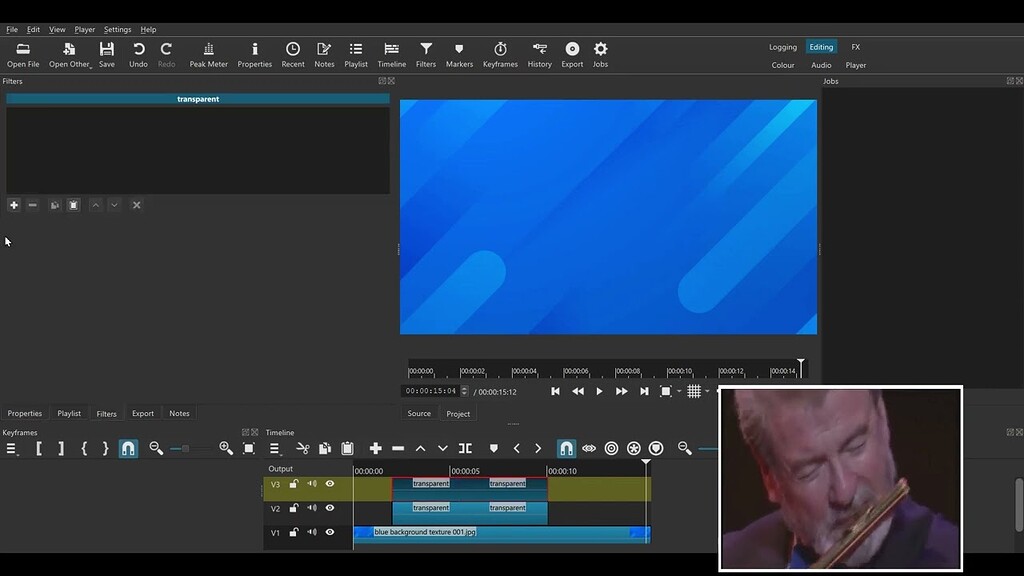Open the Settings menu
This screenshot has height=576, width=1024.
tap(117, 29)
